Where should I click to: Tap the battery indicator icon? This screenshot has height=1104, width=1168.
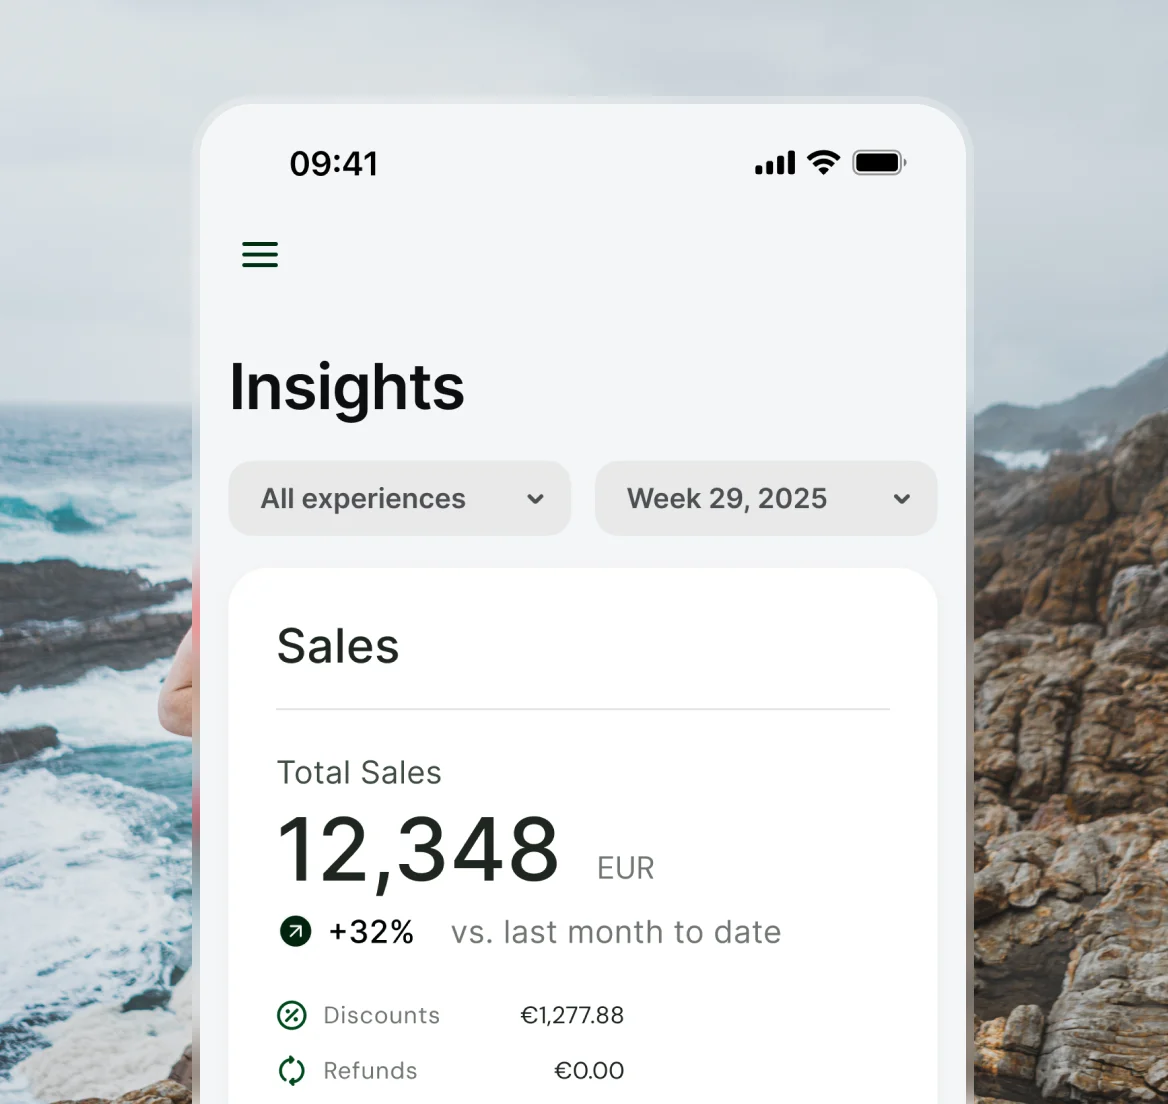878,161
